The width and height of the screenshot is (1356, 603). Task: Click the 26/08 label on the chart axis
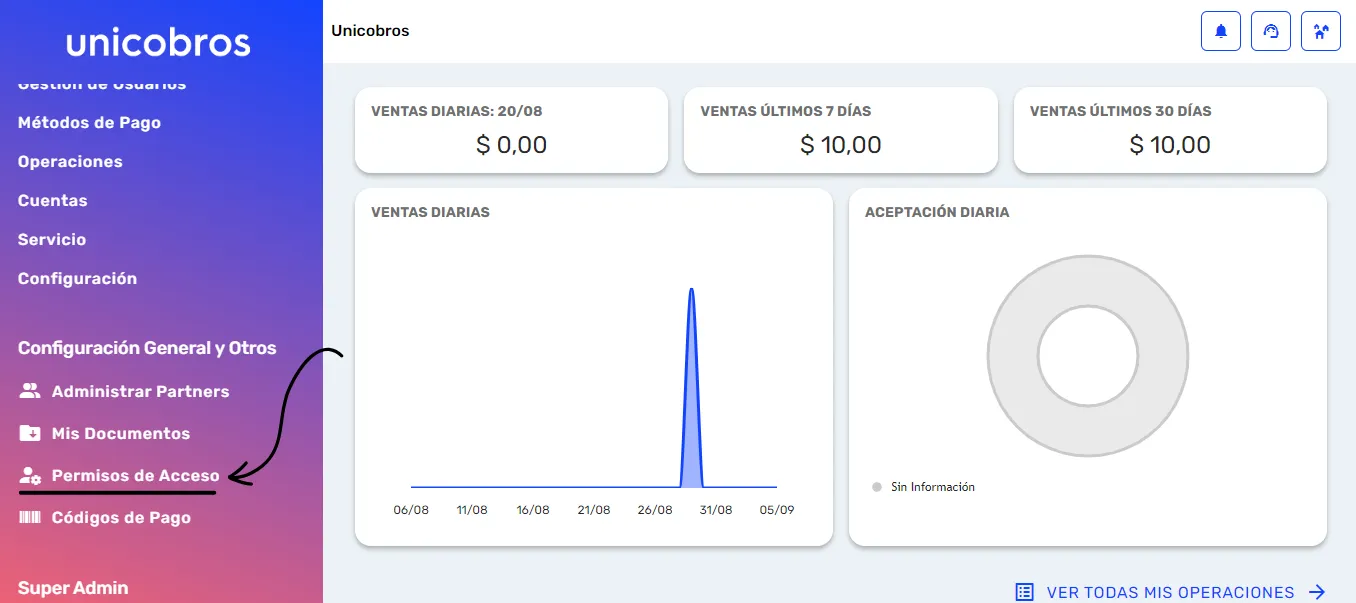(x=655, y=509)
